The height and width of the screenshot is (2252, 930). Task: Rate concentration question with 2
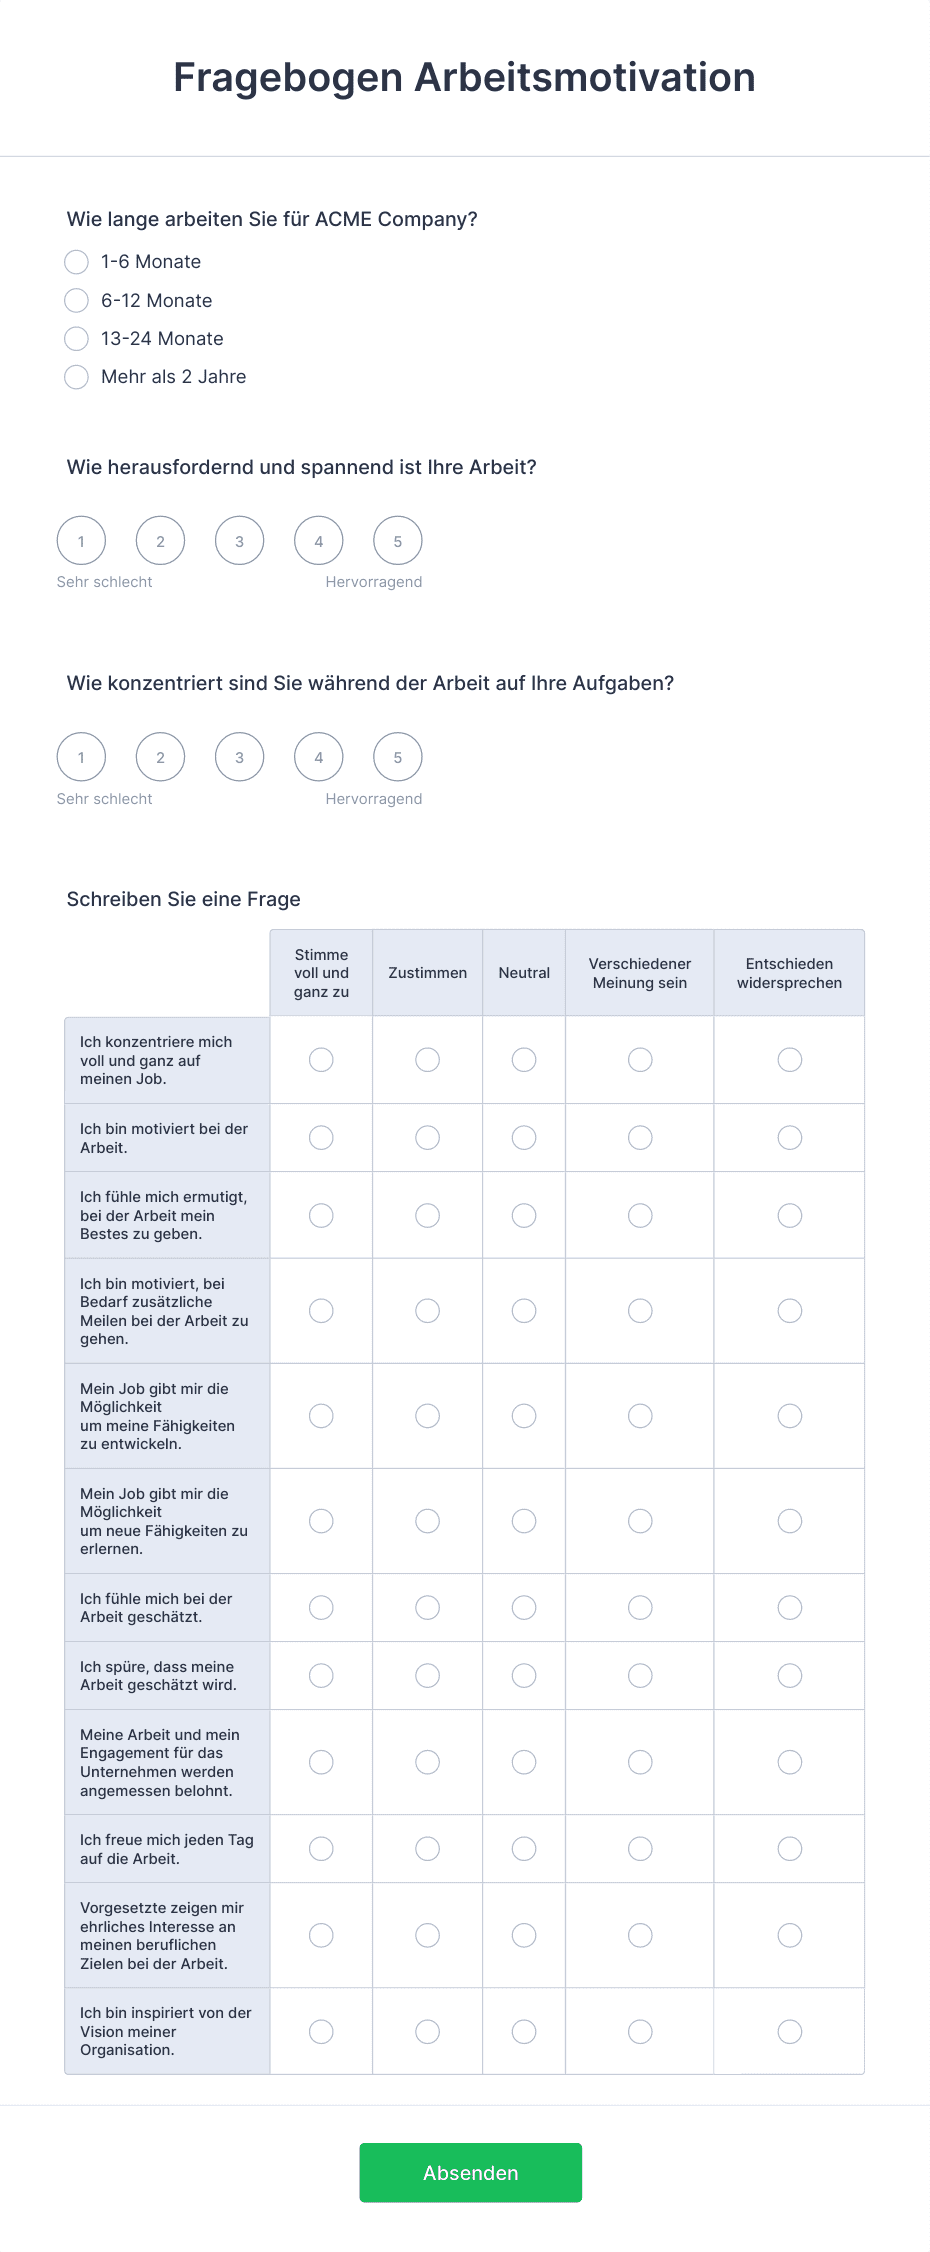[161, 757]
